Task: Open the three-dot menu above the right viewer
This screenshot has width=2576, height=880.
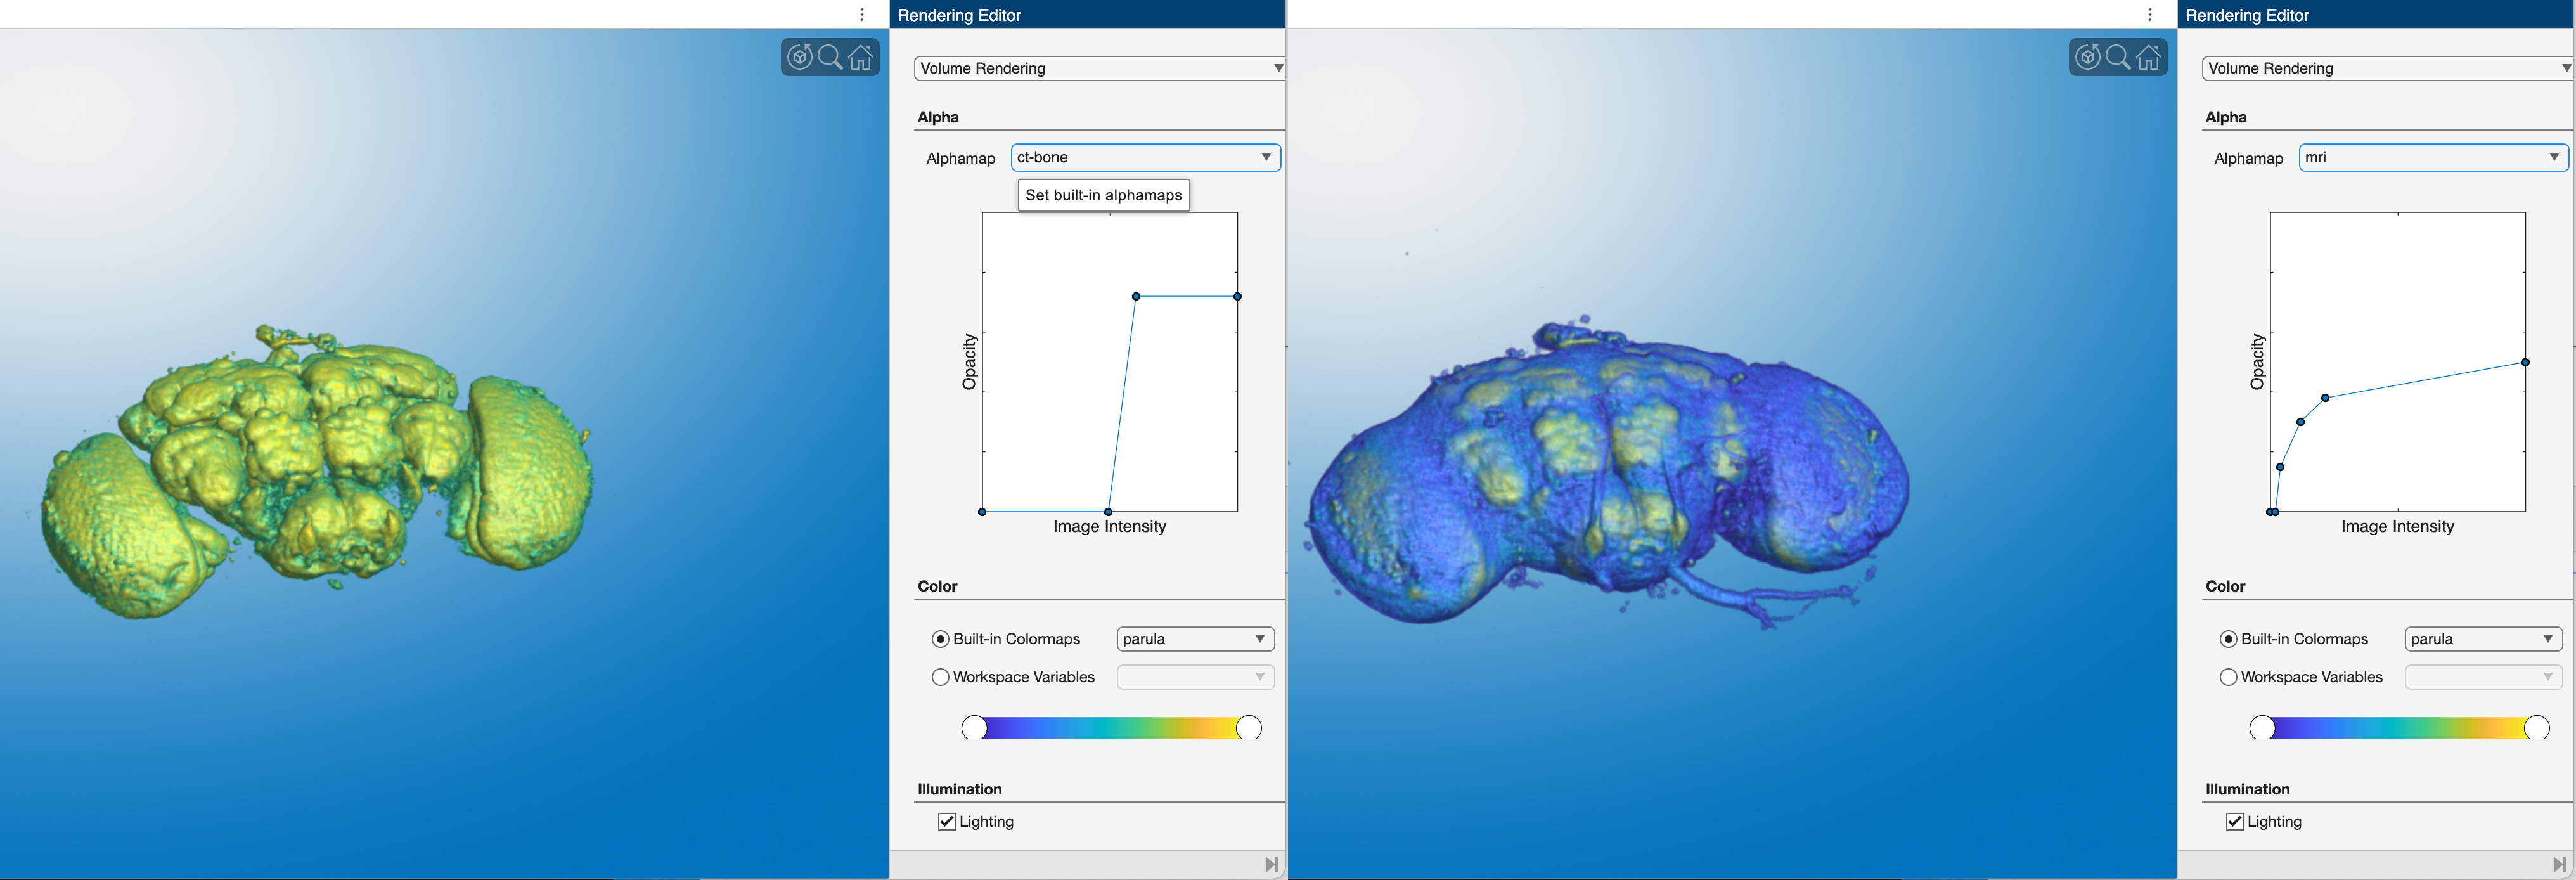Action: (x=2150, y=14)
